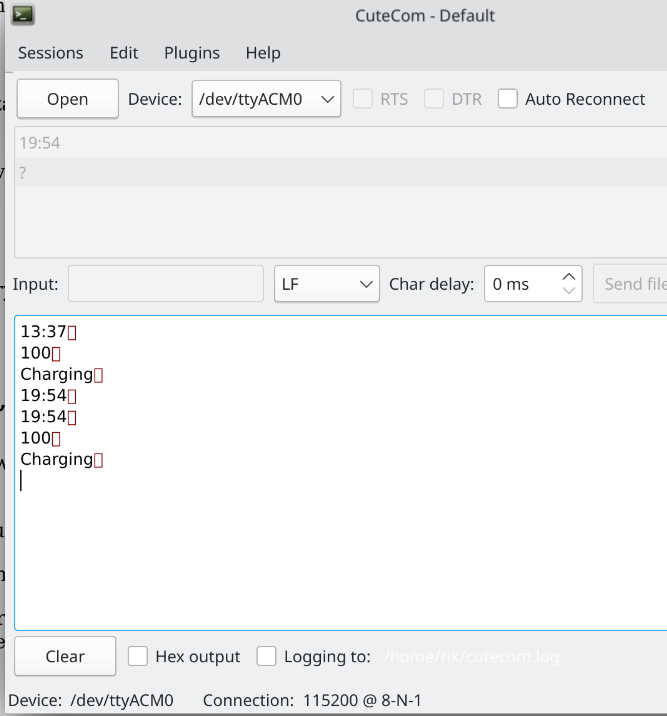667x716 pixels.
Task: Increase Char delay with up arrow
Action: point(569,277)
